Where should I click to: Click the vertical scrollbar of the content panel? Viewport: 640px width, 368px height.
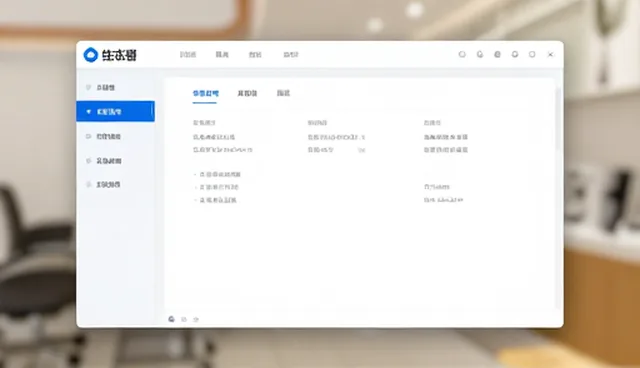point(558,118)
